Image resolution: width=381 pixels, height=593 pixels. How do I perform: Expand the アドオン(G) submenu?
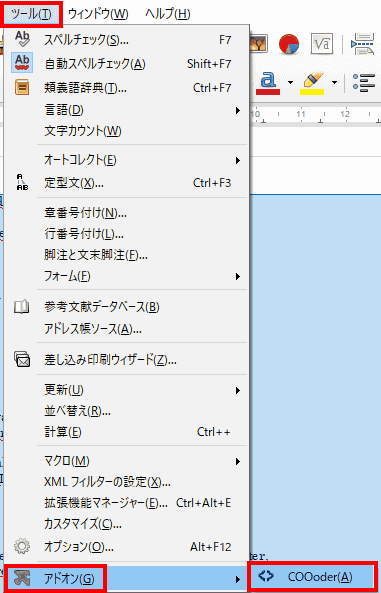pyautogui.click(x=126, y=578)
